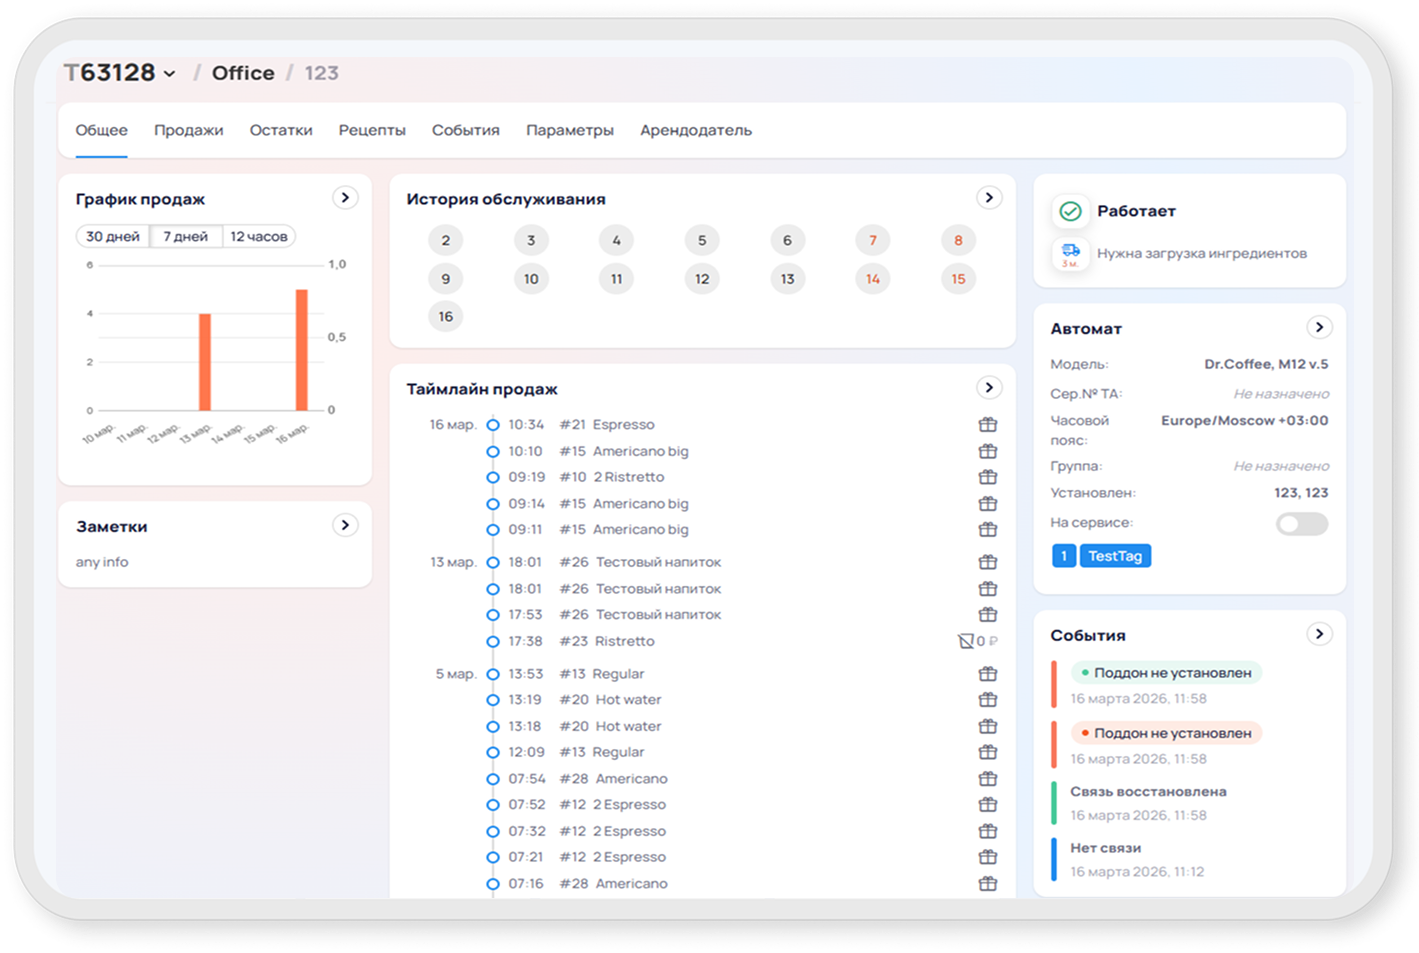
Task: Select the 12 часов chart period
Action: click(258, 237)
